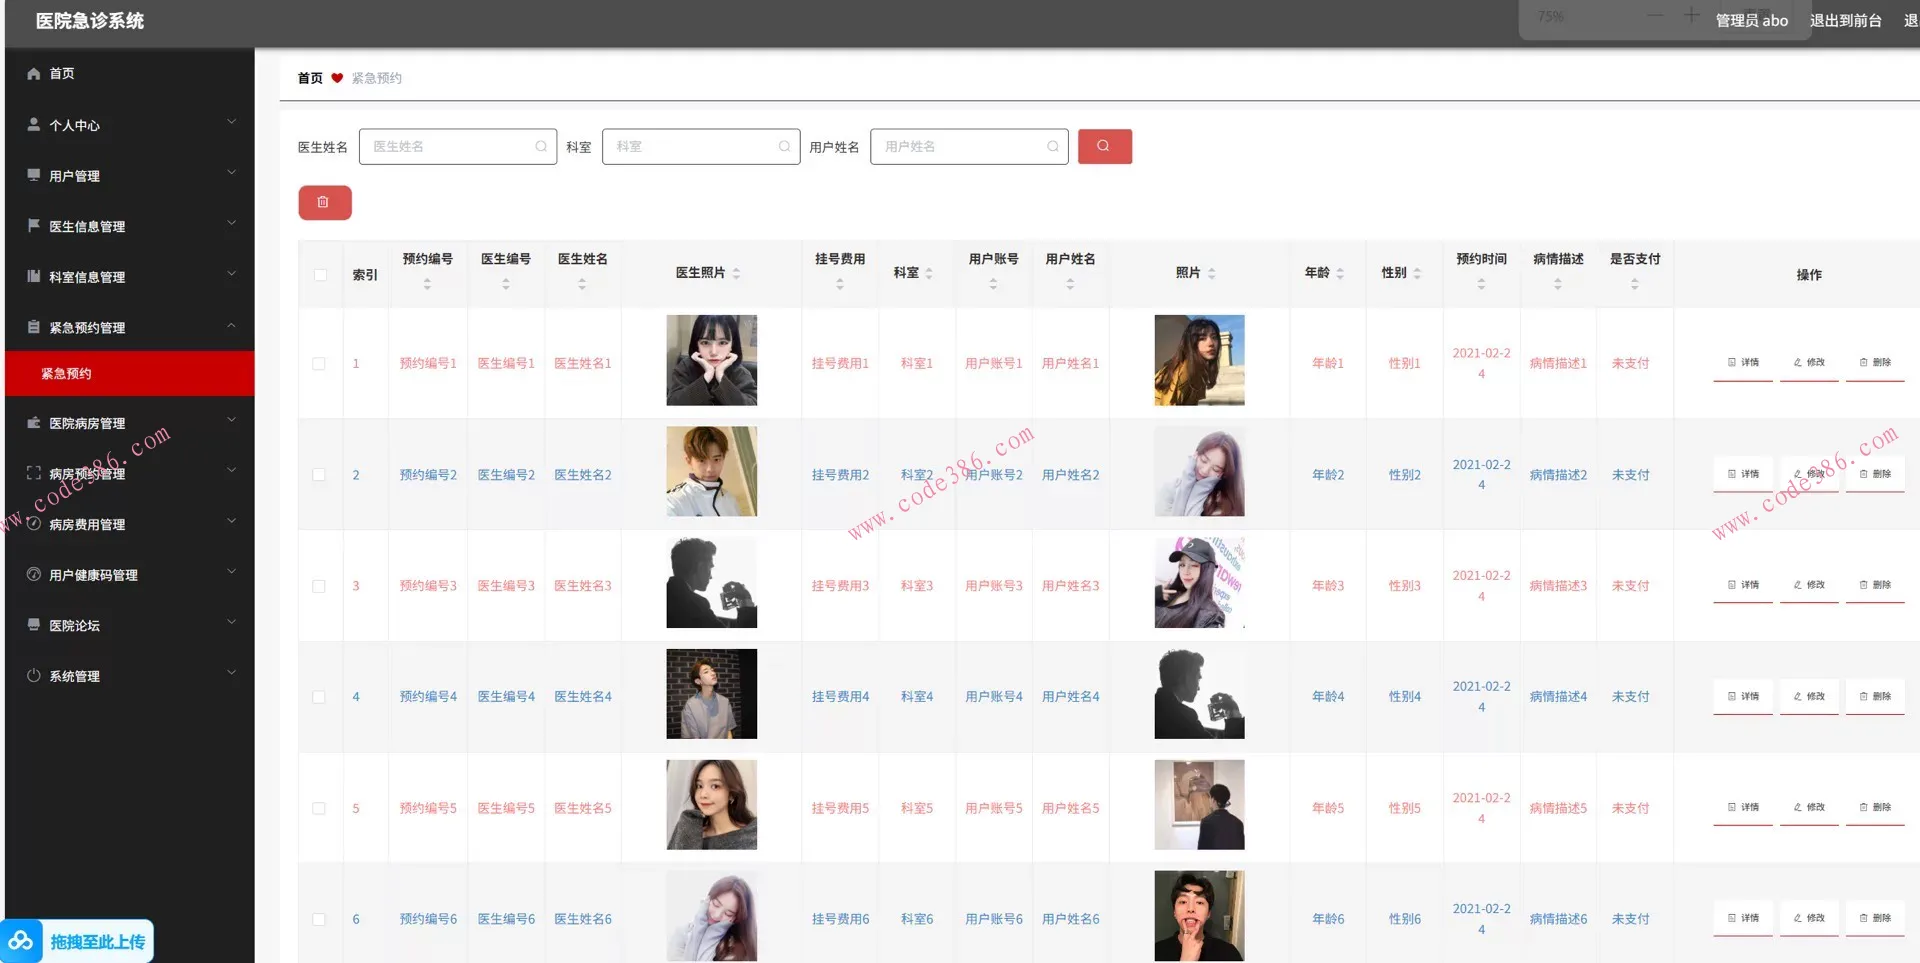
Task: Click the power icon beside 系统管理
Action: [x=34, y=675]
